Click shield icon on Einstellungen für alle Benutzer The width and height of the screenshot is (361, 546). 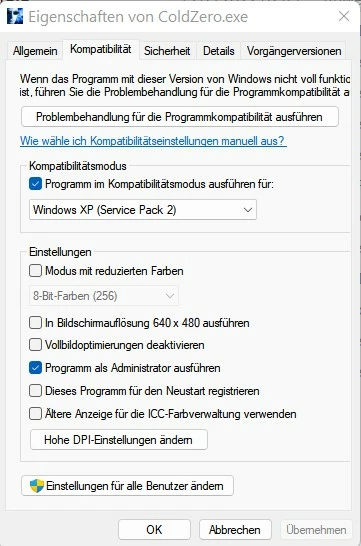pos(37,486)
